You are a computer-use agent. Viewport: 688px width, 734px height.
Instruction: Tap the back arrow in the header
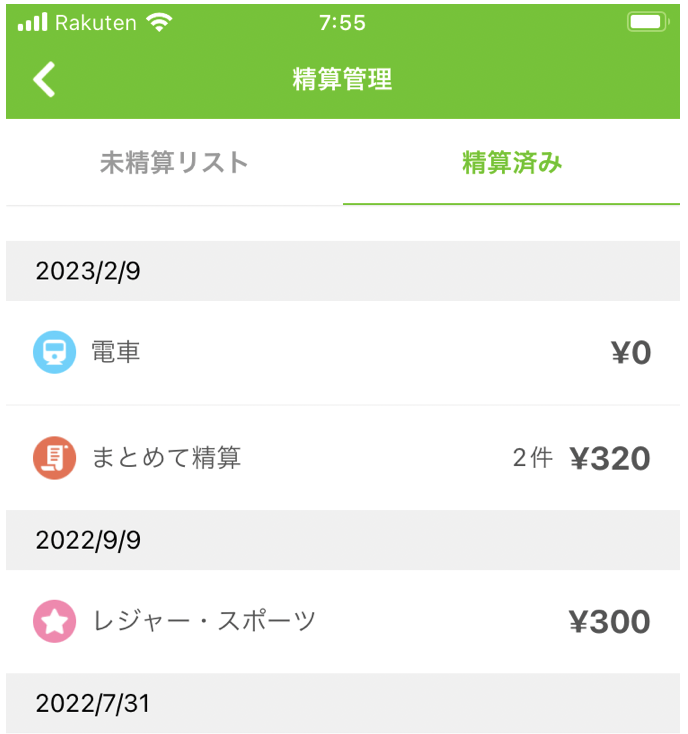tap(44, 79)
